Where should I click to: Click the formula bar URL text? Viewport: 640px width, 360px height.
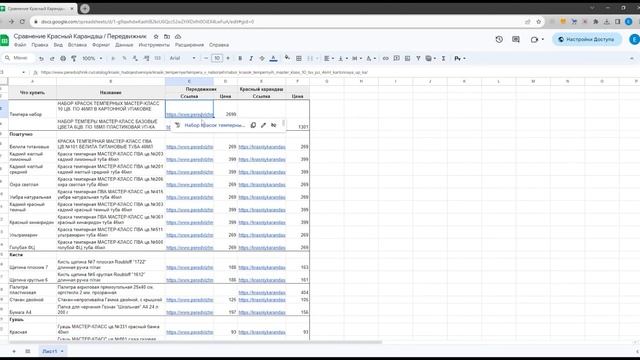coord(204,73)
